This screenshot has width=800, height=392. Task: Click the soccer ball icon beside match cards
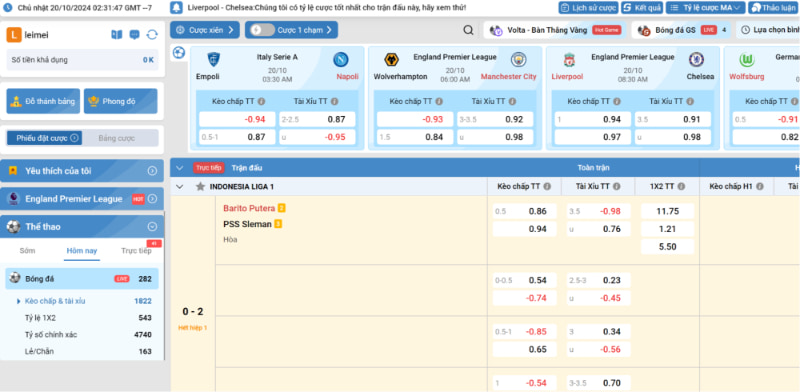coord(179,52)
